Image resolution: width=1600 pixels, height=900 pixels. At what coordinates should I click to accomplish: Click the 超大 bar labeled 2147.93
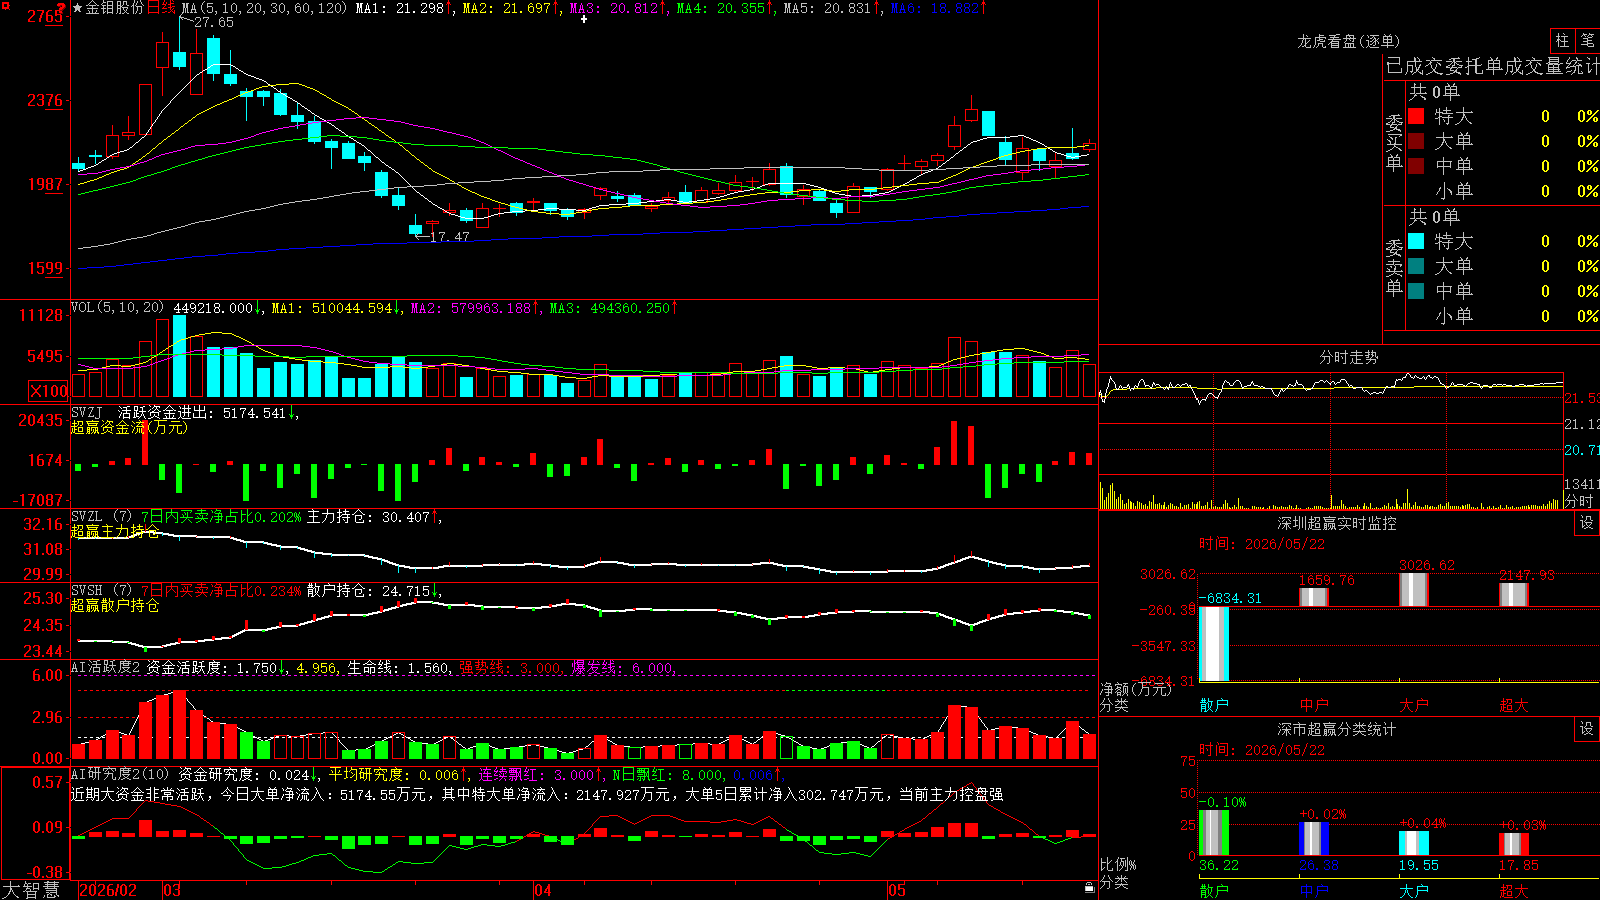click(x=1514, y=595)
